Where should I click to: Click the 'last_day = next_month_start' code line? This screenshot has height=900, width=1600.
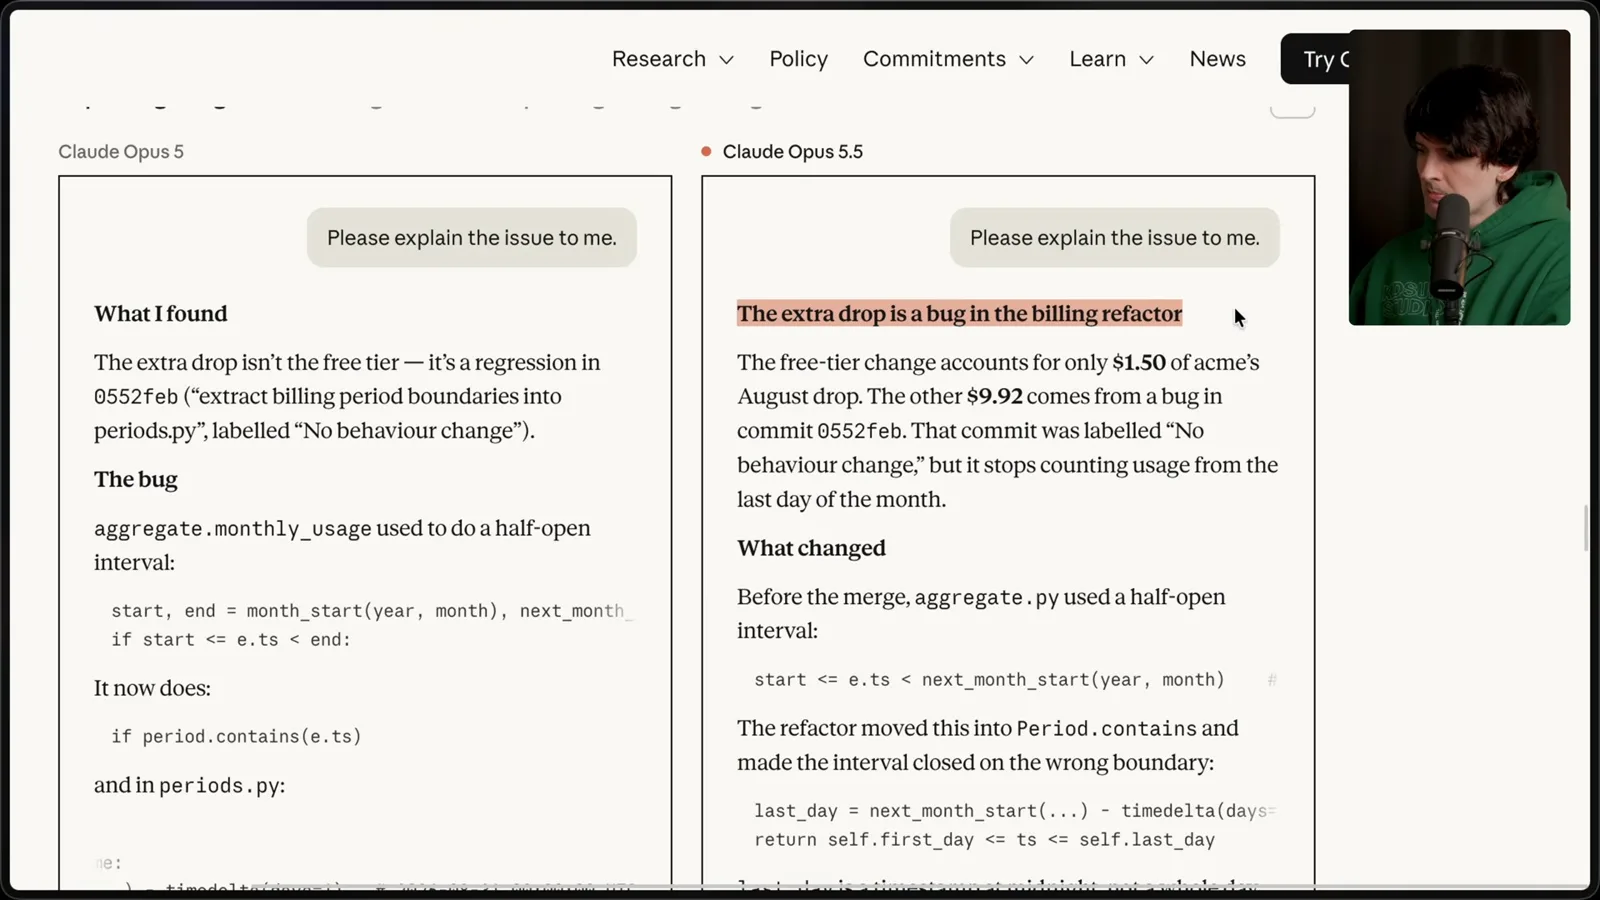1014,811
